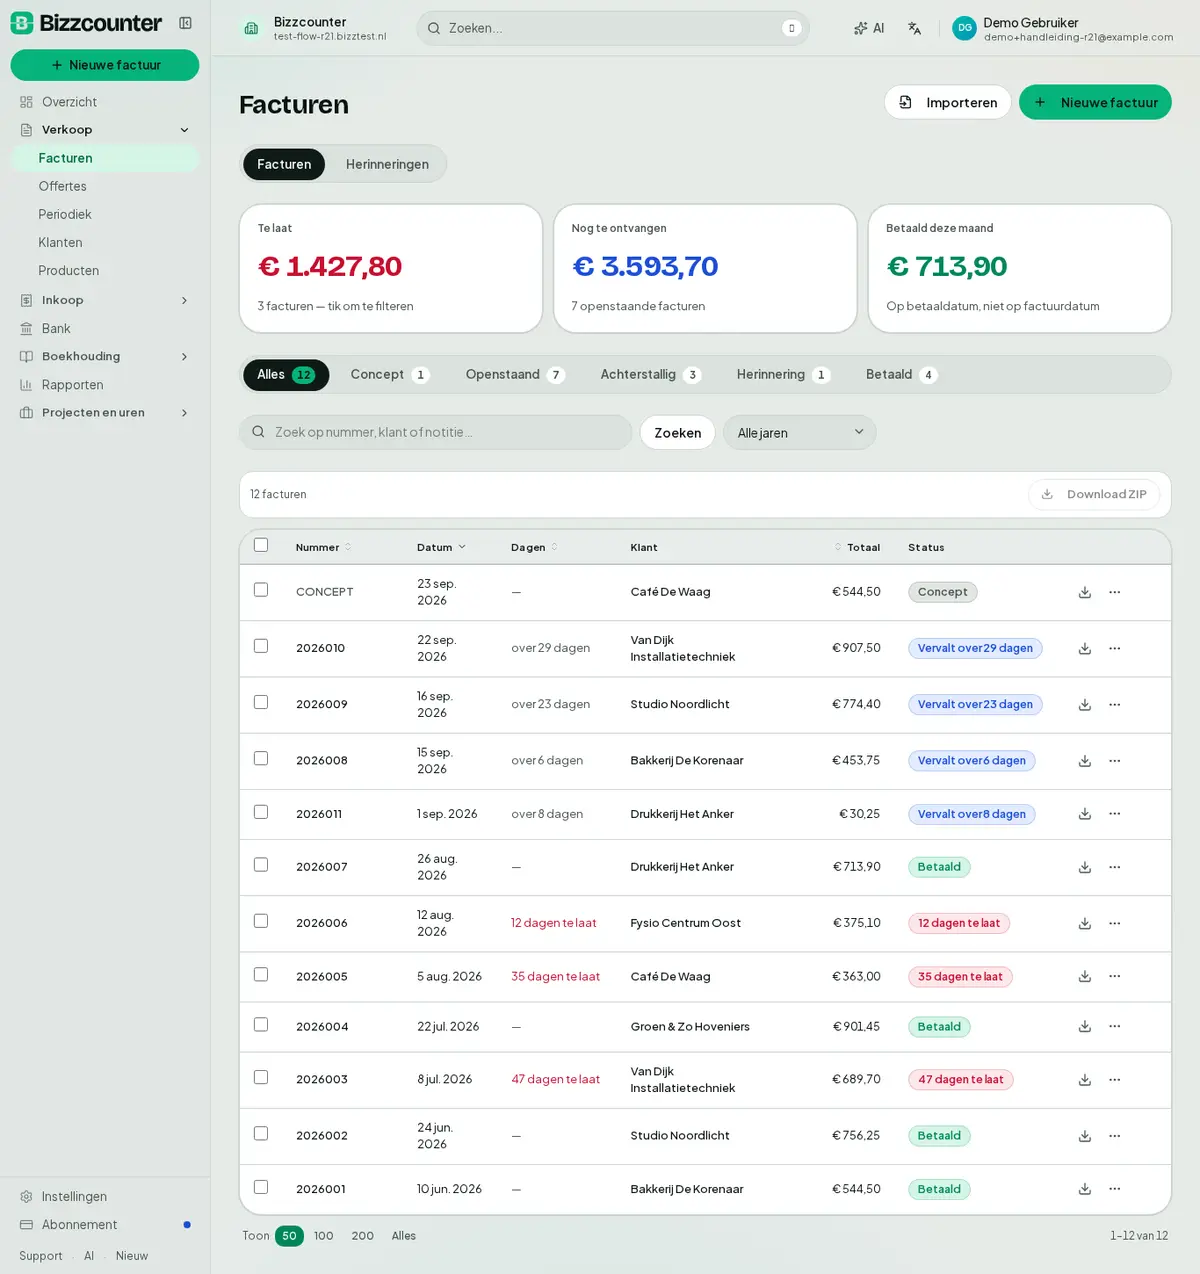Switch to the Herinneringen tab
The image size is (1200, 1274).
point(387,164)
